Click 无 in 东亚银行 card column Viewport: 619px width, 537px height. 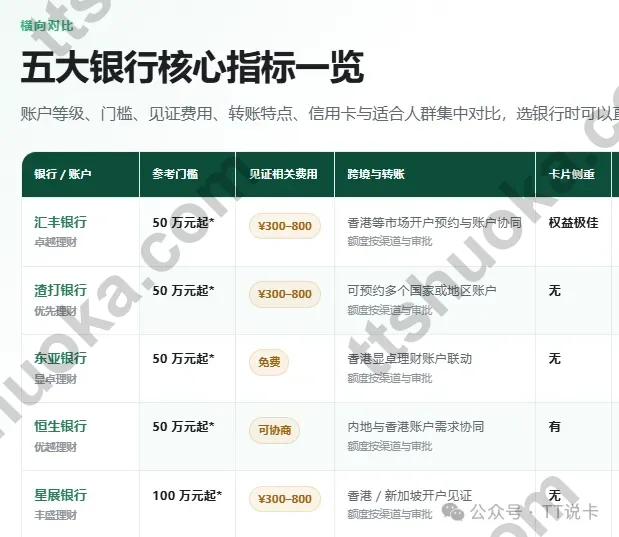coord(555,359)
